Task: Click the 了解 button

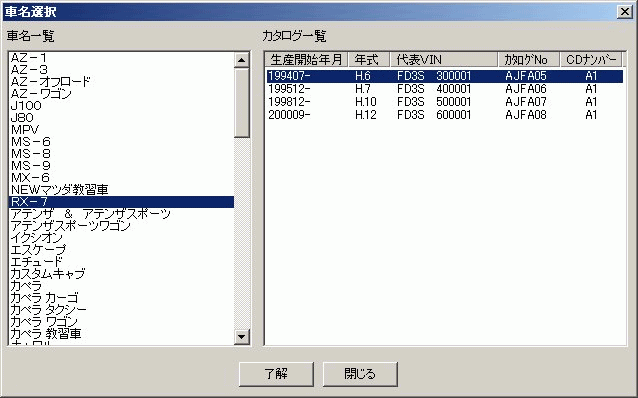Action: tap(276, 374)
